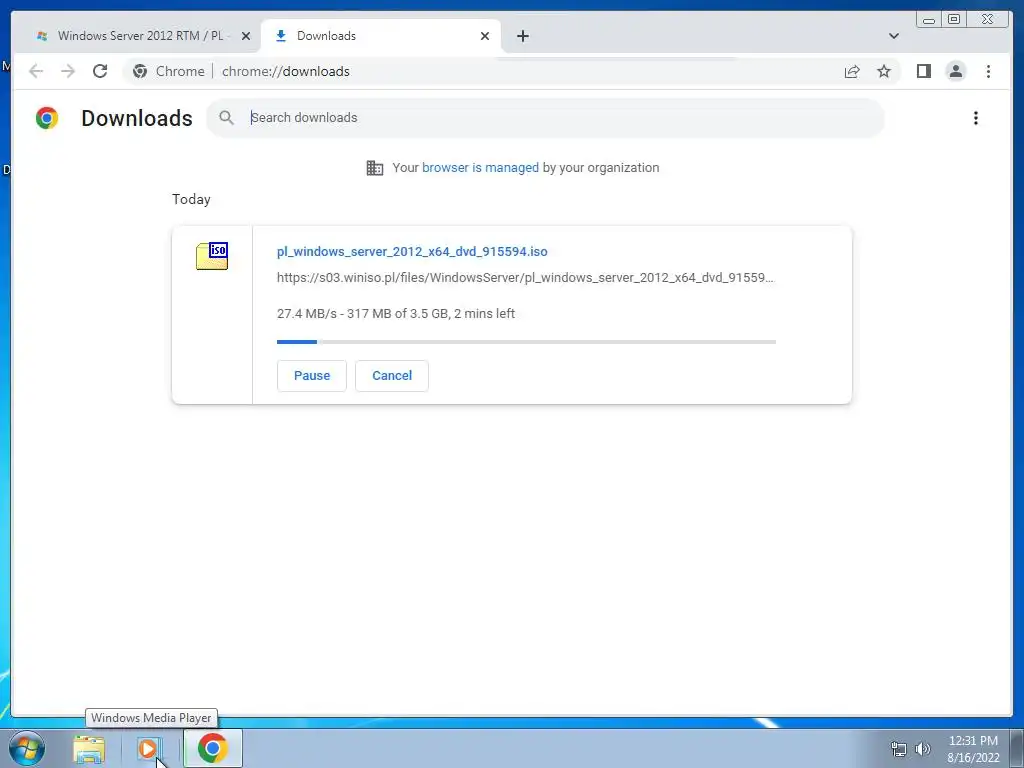Screen dimensions: 1024x768
Task: Share this page via the share icon
Action: click(x=852, y=71)
